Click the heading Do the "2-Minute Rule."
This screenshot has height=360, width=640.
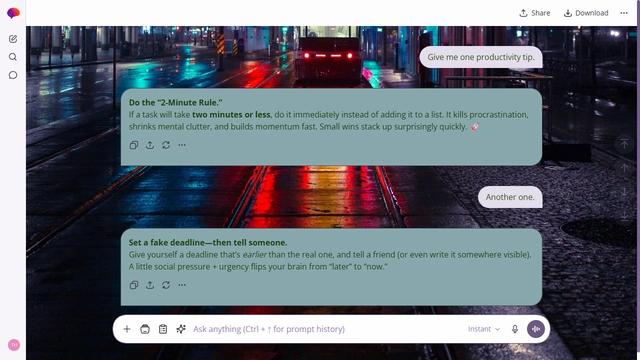pyautogui.click(x=176, y=102)
